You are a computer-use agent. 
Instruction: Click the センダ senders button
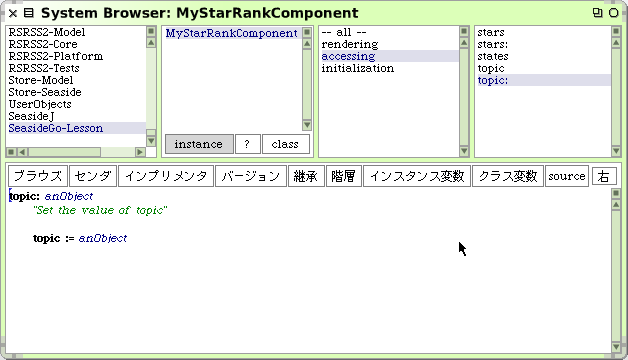(93, 176)
